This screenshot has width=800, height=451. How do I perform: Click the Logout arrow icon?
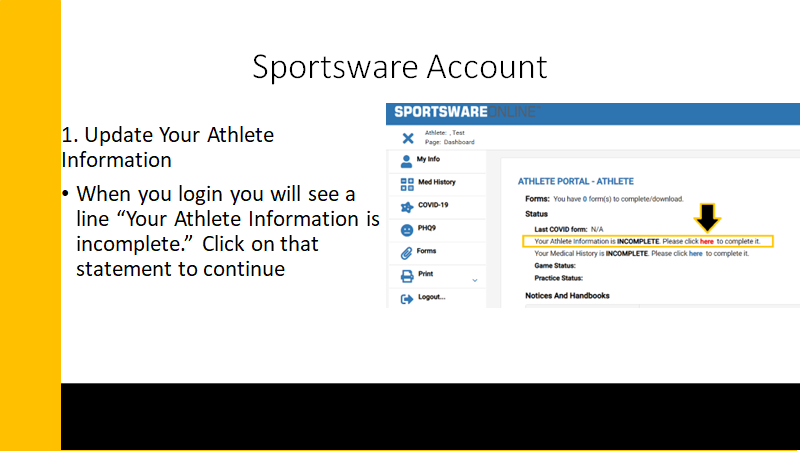pyautogui.click(x=407, y=299)
